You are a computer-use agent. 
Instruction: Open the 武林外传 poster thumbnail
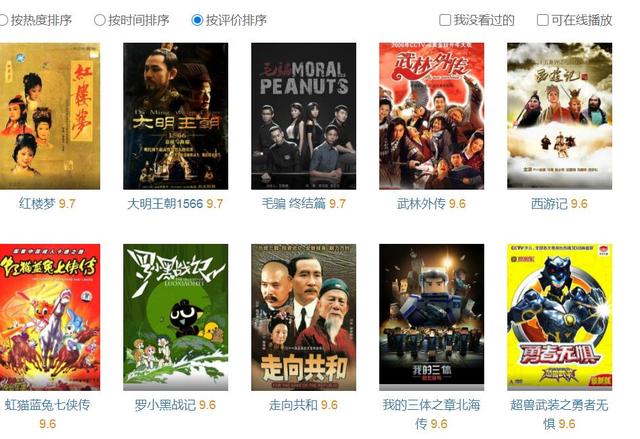click(431, 116)
